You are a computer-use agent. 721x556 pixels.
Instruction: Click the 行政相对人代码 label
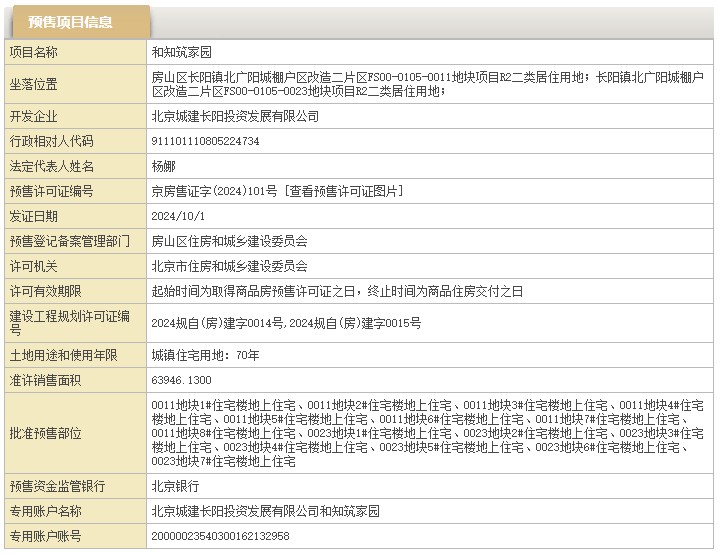(x=52, y=141)
